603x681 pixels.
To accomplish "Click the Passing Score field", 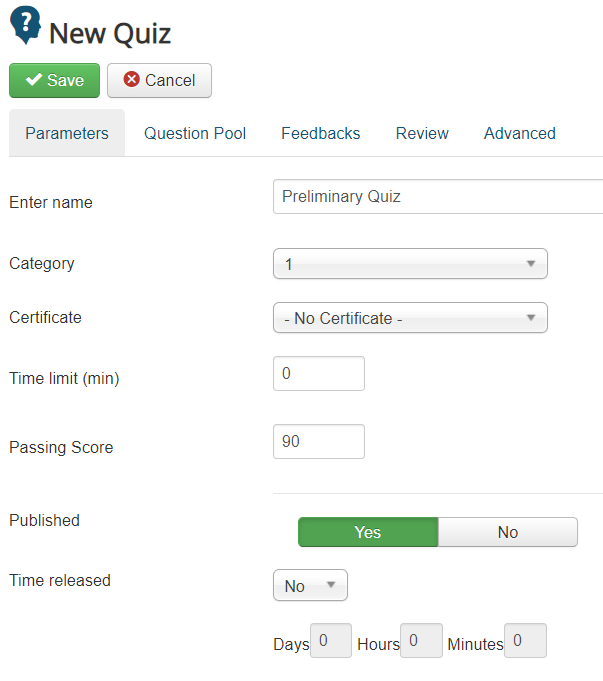I will coord(318,442).
